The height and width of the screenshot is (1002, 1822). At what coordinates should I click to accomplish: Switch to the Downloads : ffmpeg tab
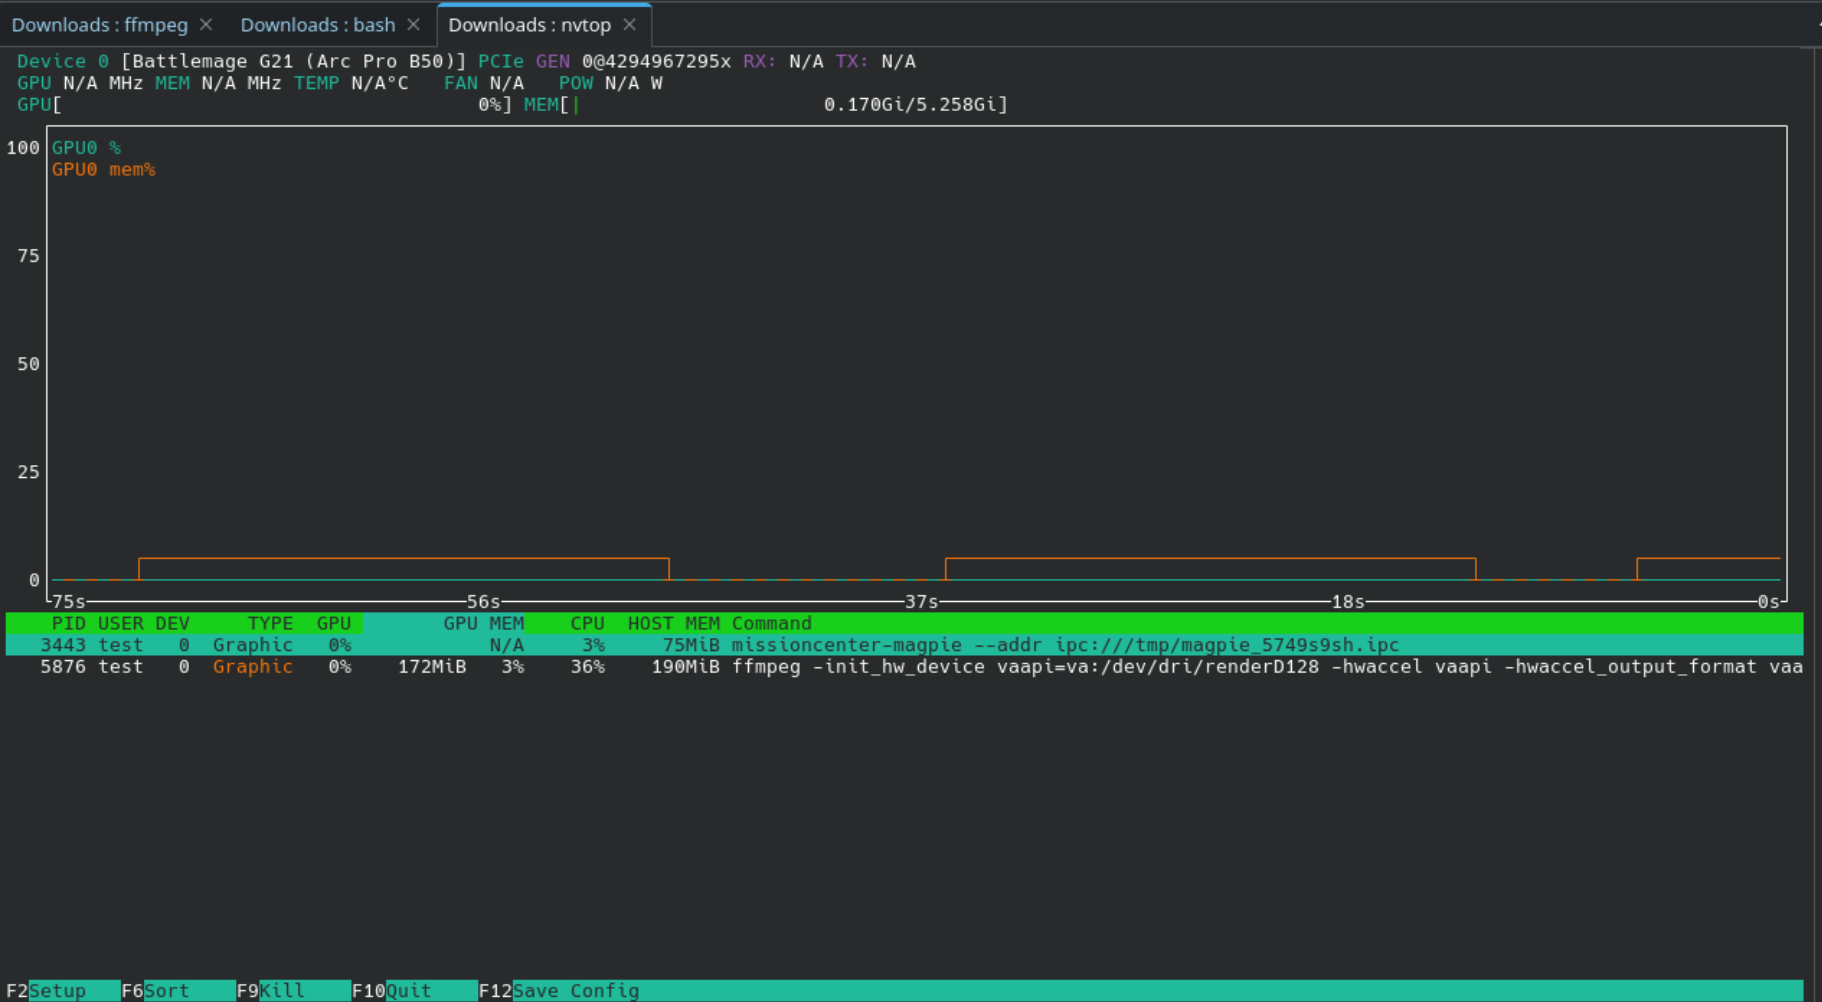point(99,25)
